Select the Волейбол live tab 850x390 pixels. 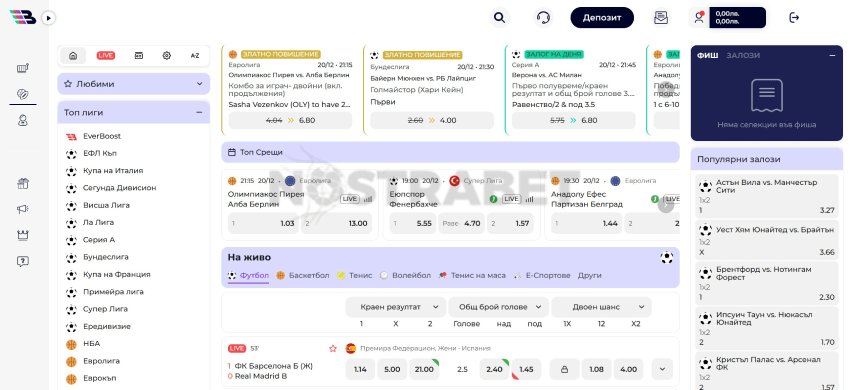tap(405, 276)
